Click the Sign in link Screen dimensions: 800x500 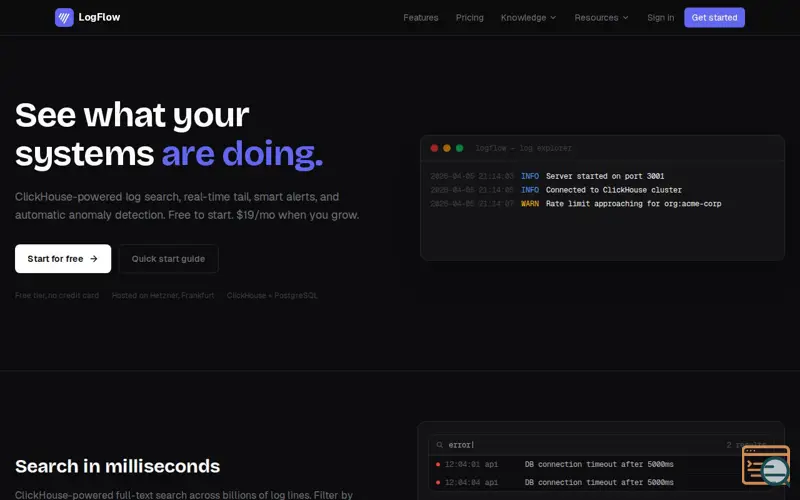(660, 18)
